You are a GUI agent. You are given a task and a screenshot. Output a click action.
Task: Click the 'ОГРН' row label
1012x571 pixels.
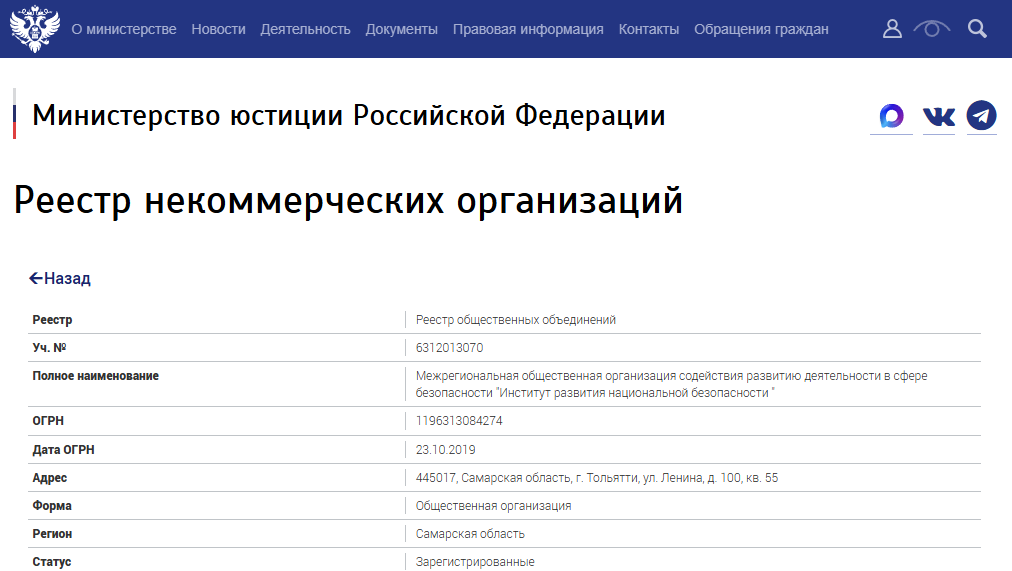pos(48,421)
